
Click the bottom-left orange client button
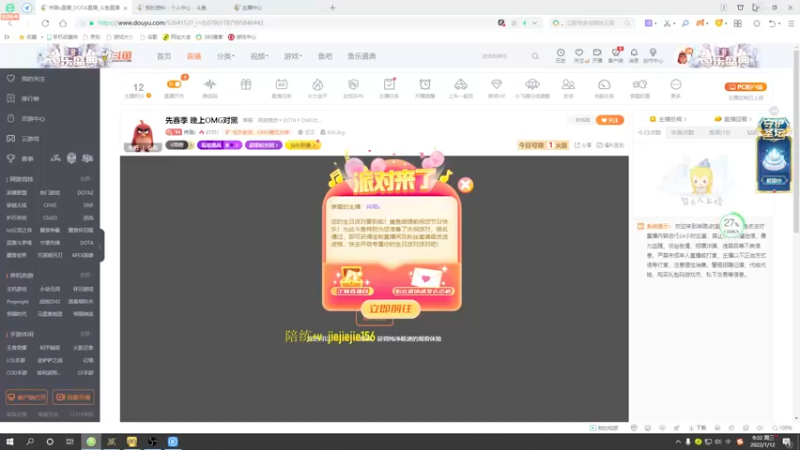point(27,397)
